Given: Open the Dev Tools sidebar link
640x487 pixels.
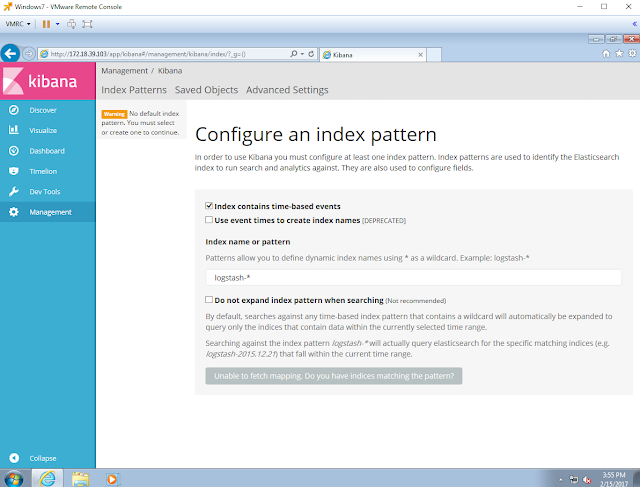Looking at the screenshot, I should [x=44, y=192].
